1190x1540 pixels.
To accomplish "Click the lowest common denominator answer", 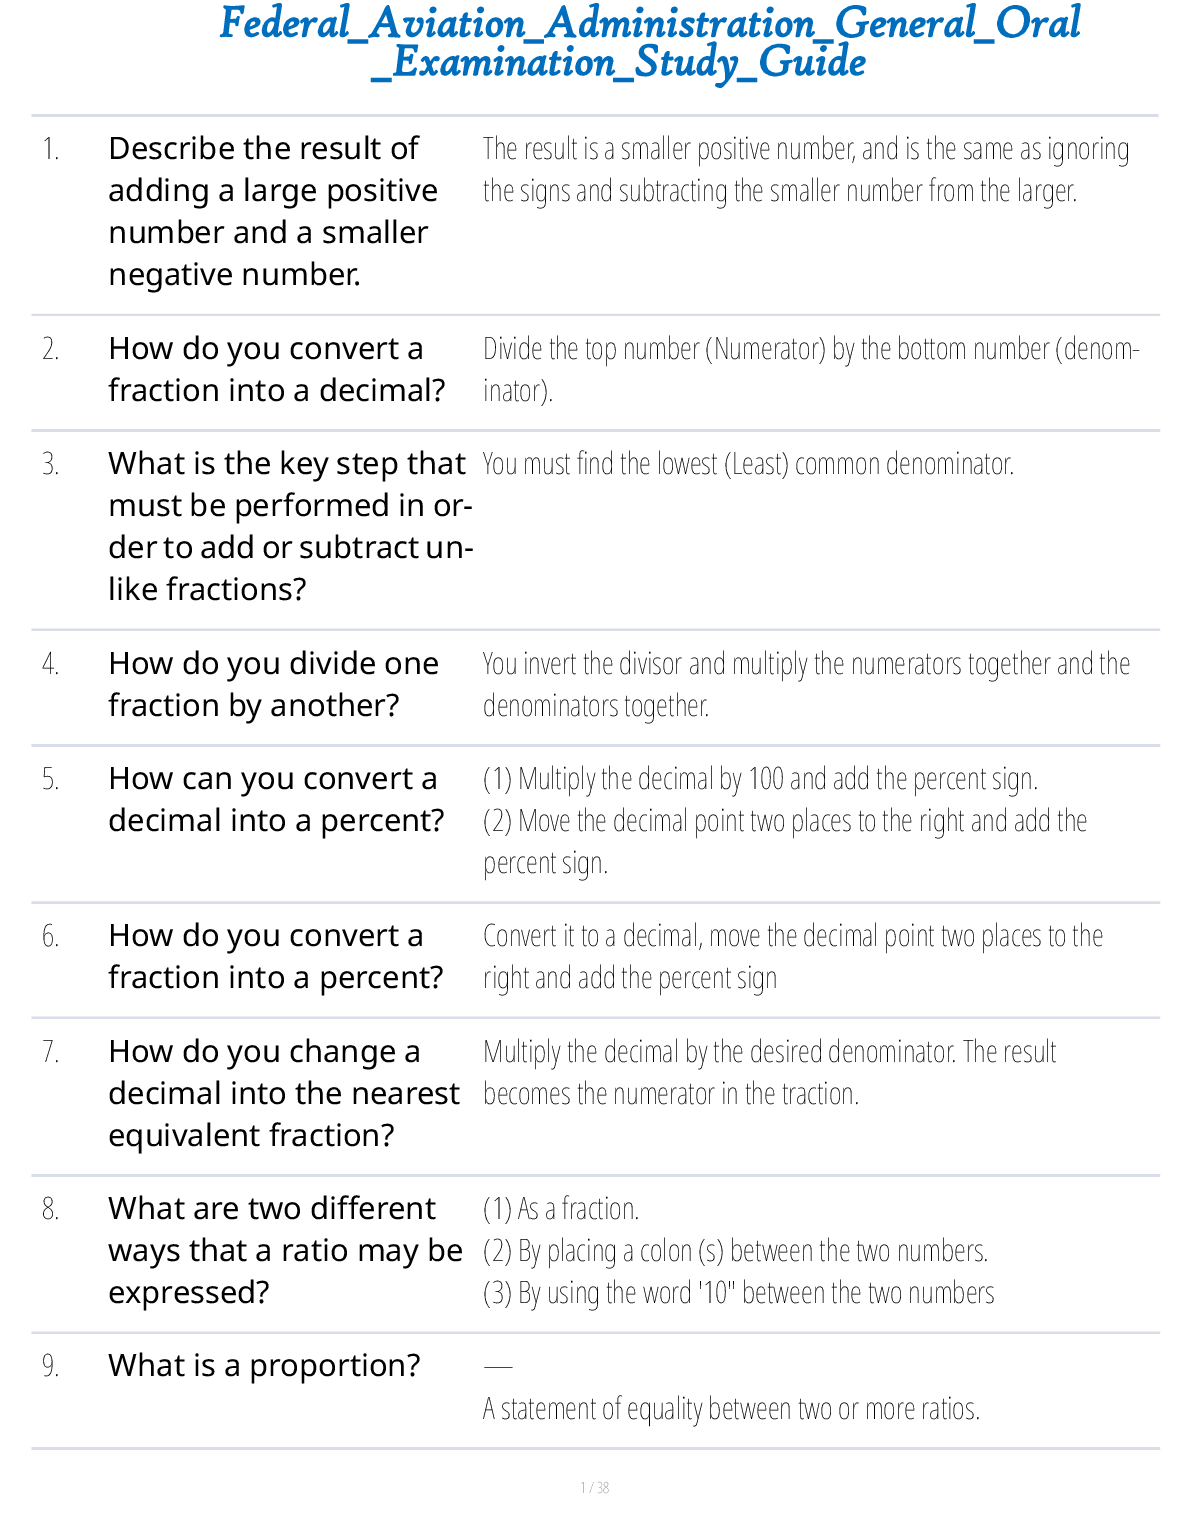I will [x=748, y=464].
